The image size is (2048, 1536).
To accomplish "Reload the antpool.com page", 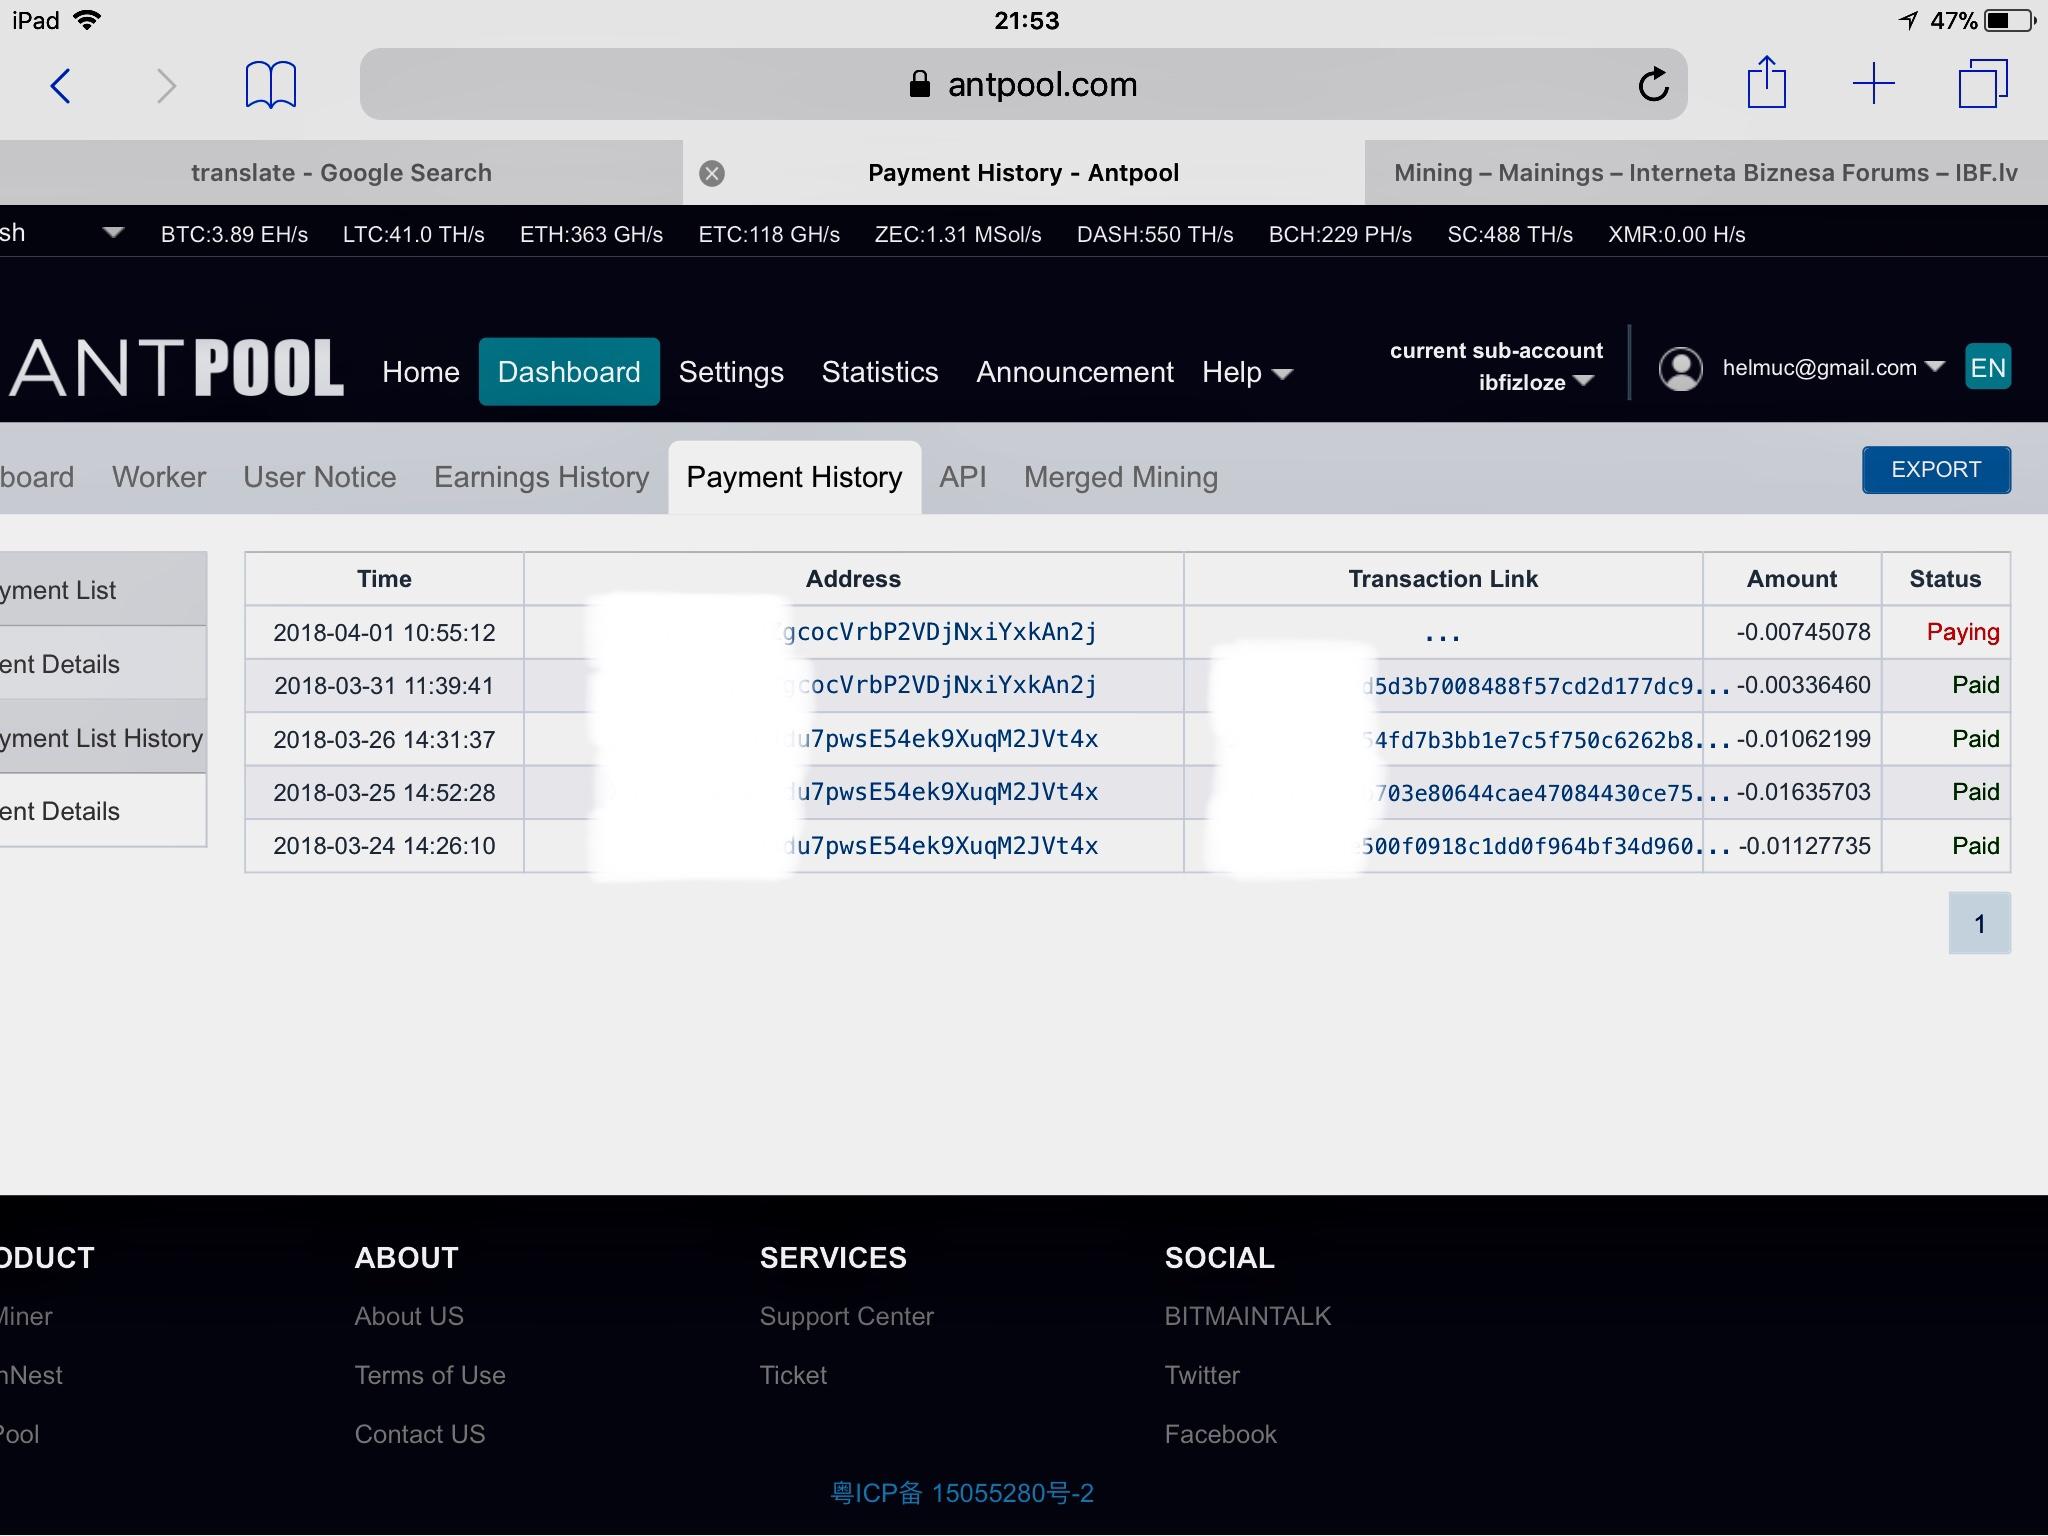I will point(1653,85).
